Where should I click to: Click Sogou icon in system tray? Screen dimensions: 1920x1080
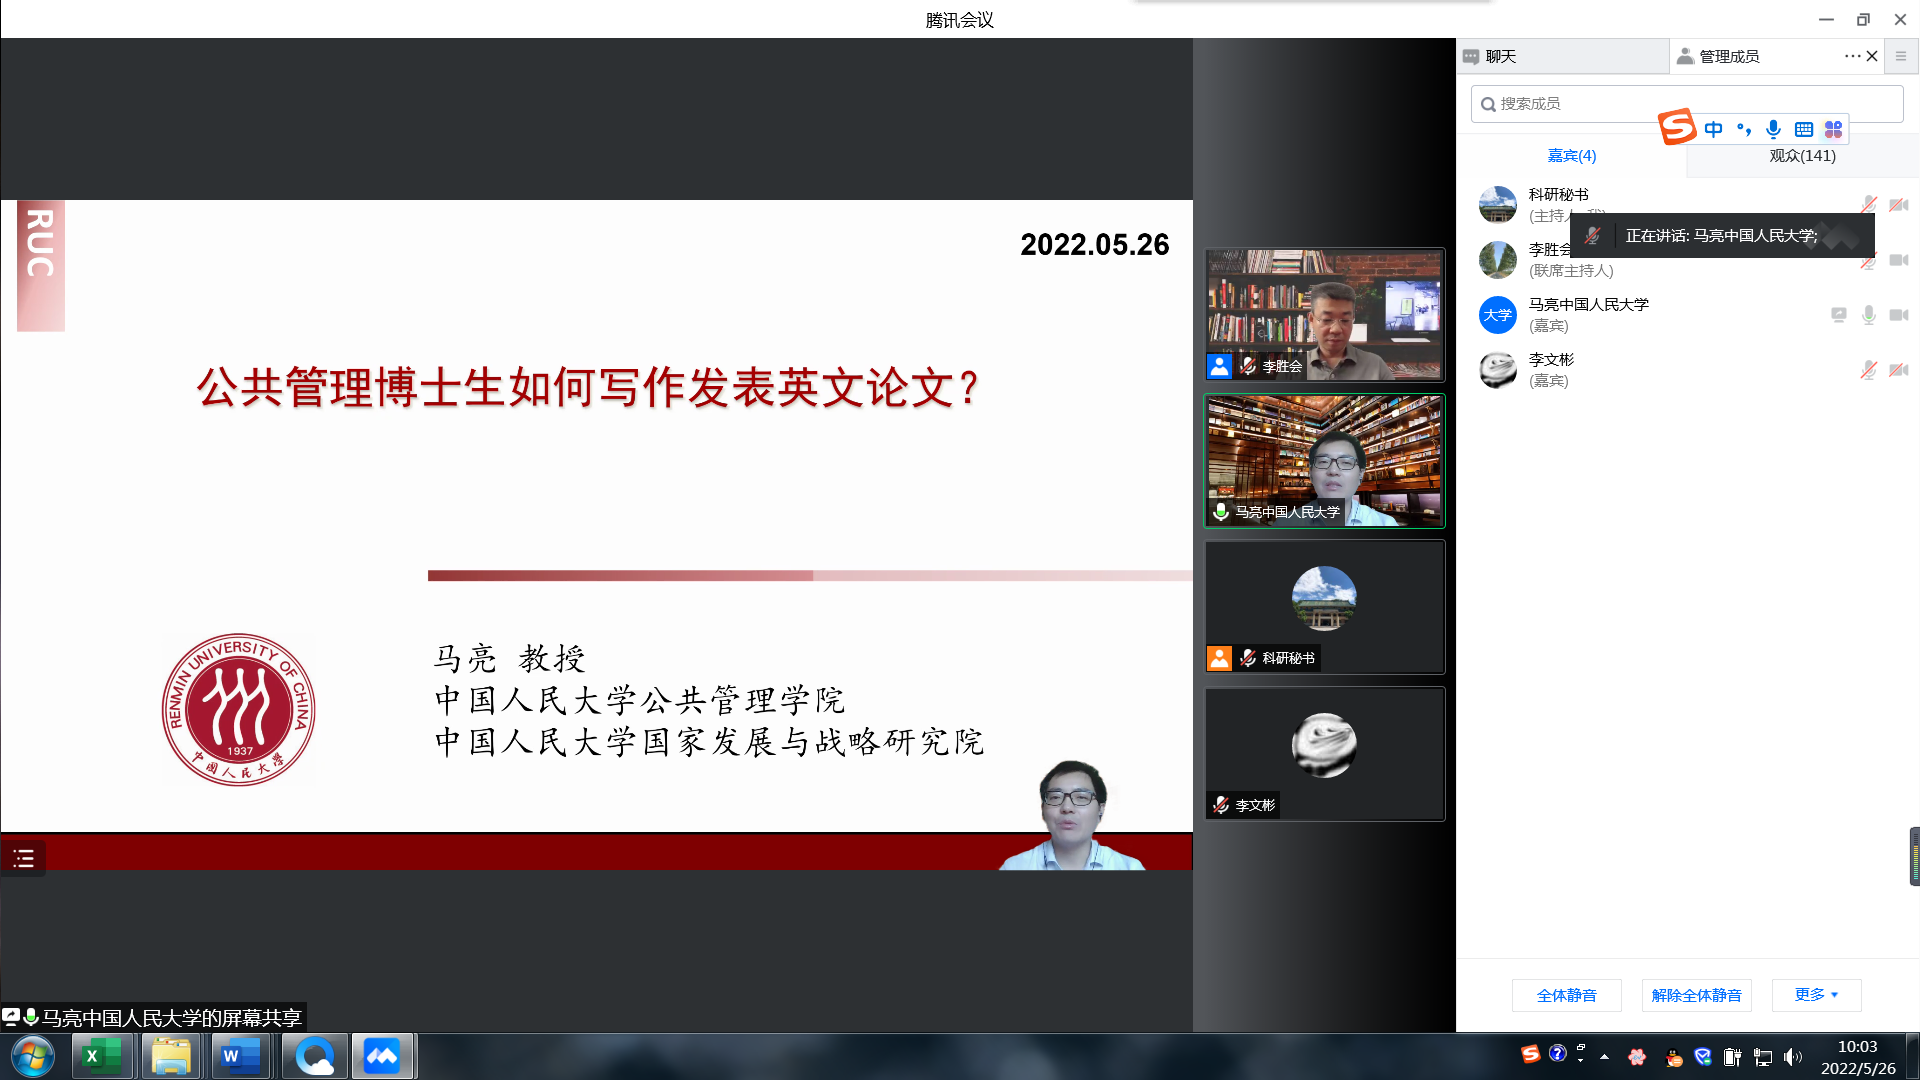(1530, 1054)
